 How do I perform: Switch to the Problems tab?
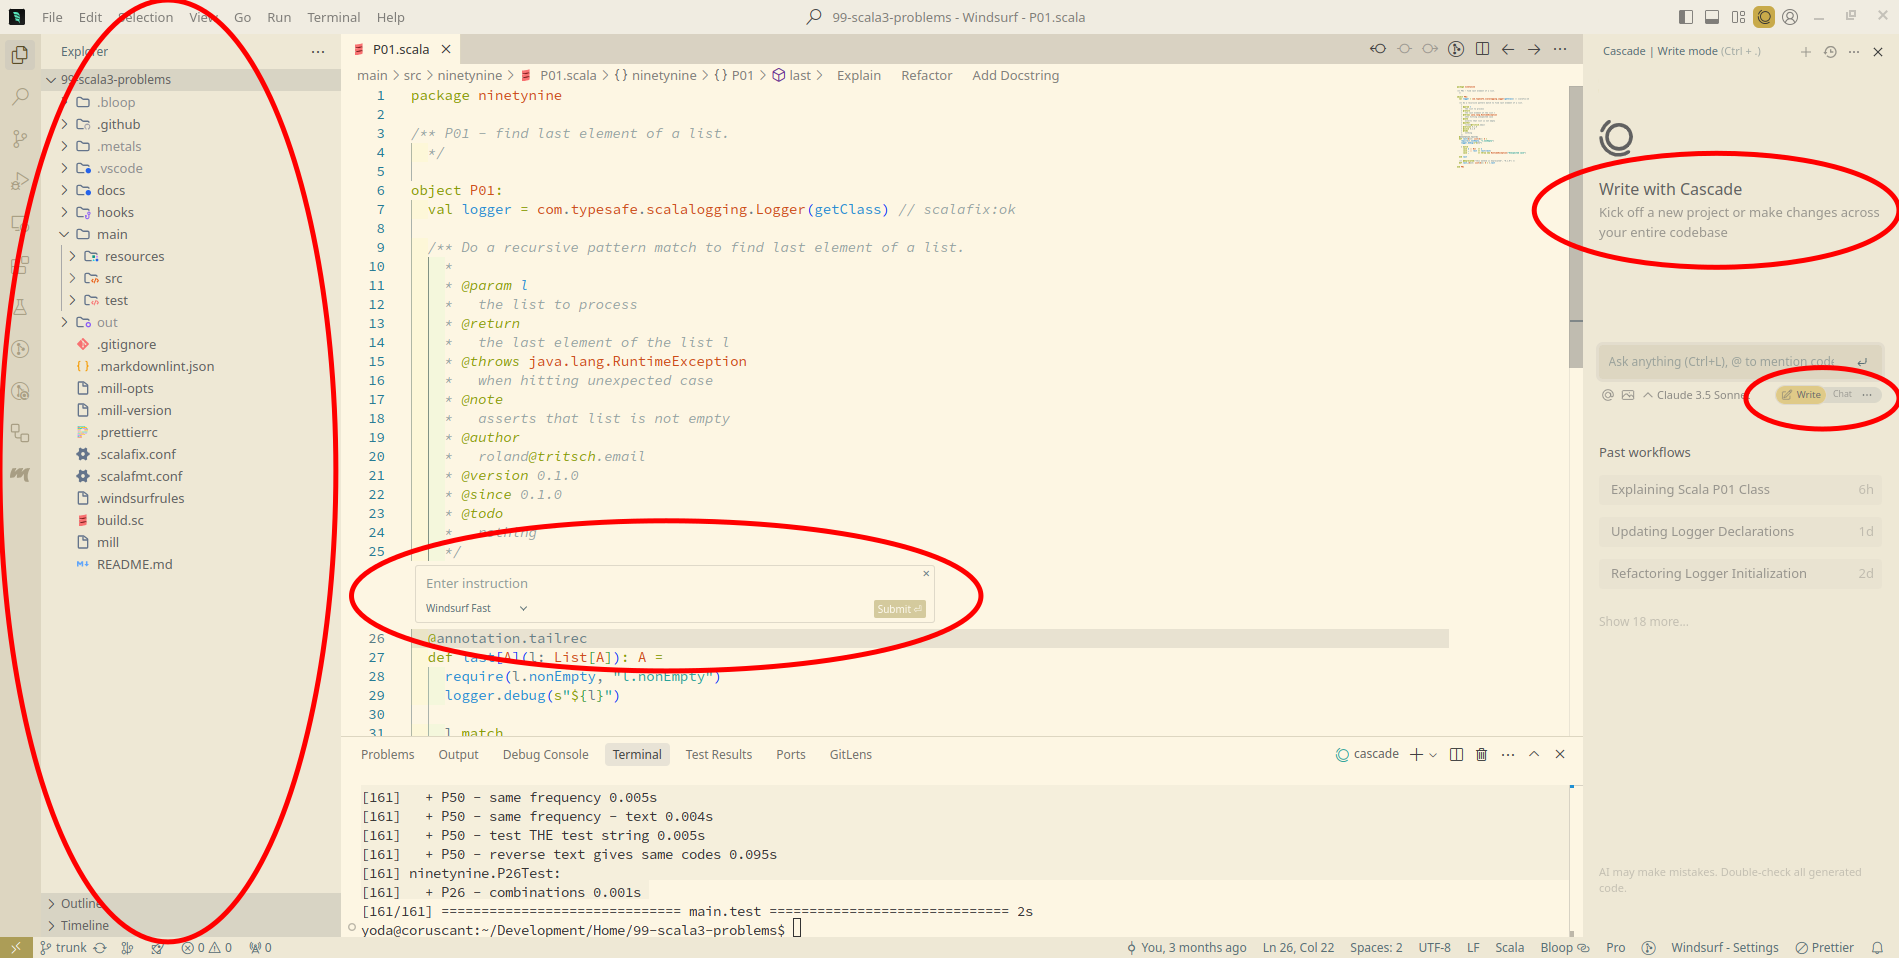coord(387,754)
